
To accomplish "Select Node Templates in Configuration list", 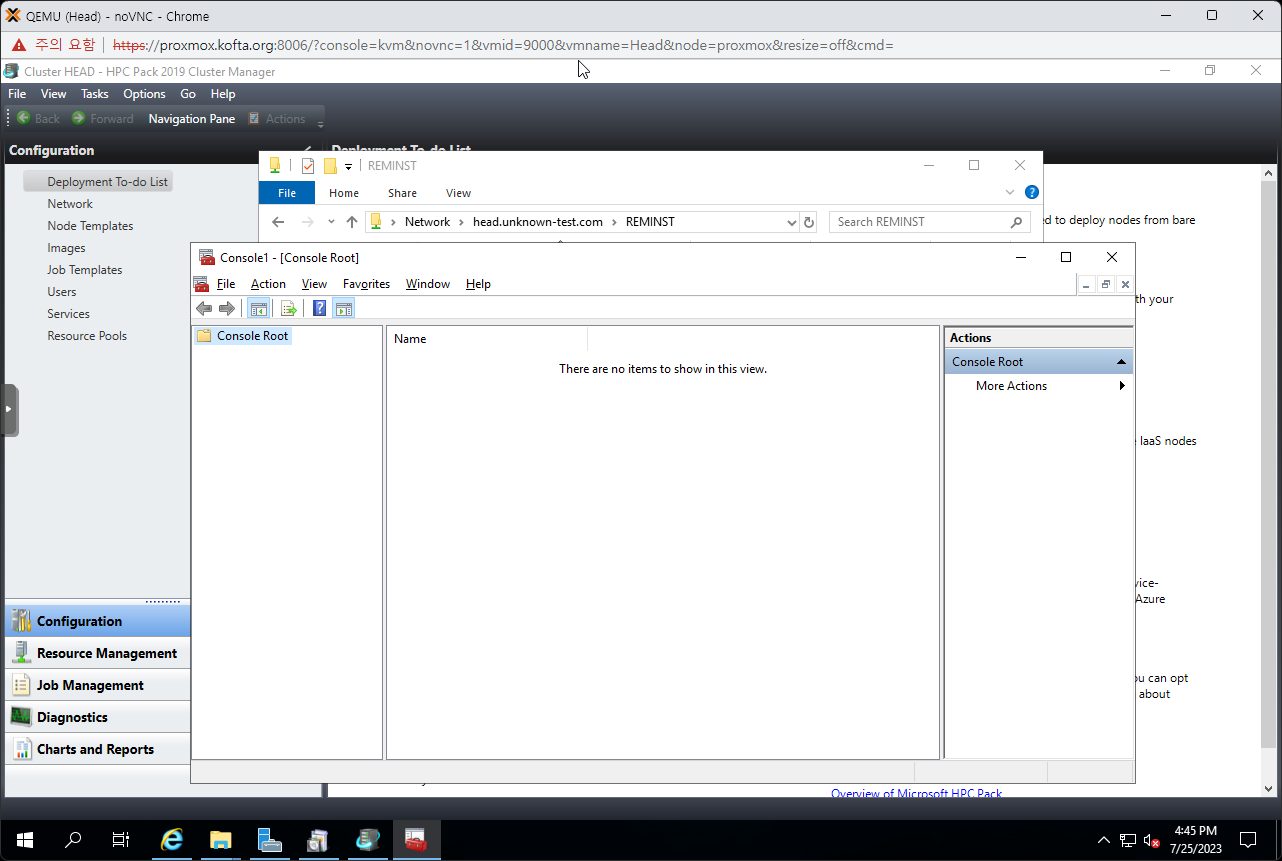I will [90, 226].
